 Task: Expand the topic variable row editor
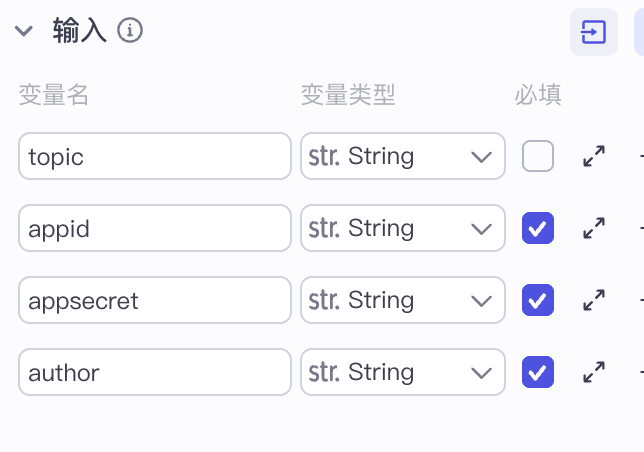click(594, 157)
